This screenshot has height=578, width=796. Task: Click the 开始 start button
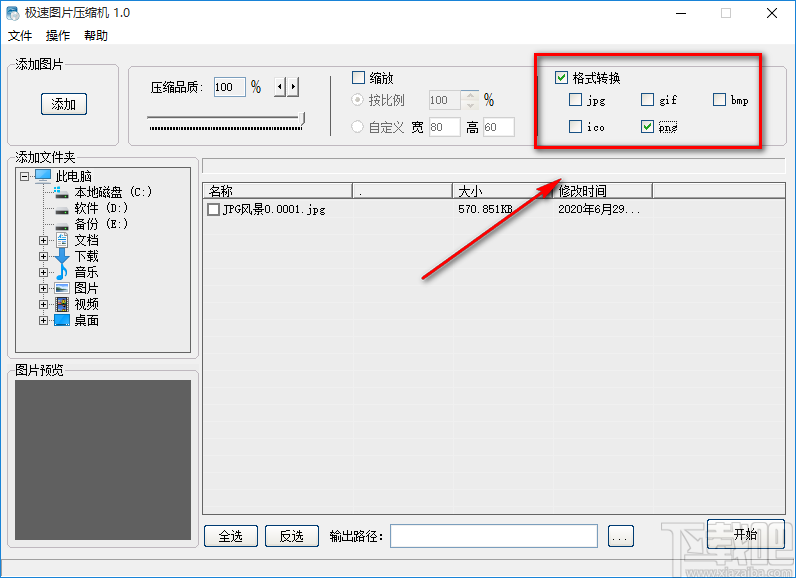tap(746, 534)
